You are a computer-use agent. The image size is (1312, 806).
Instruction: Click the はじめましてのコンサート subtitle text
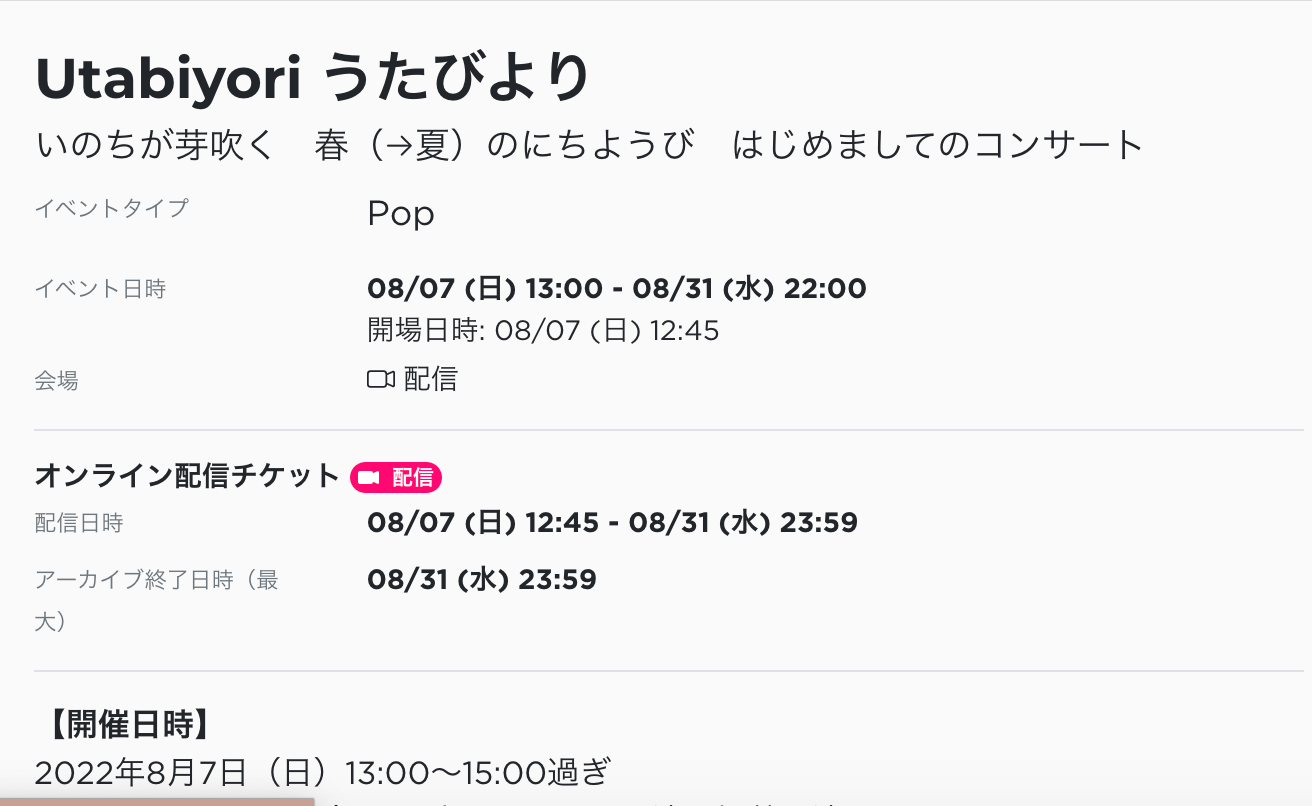pyautogui.click(x=938, y=146)
